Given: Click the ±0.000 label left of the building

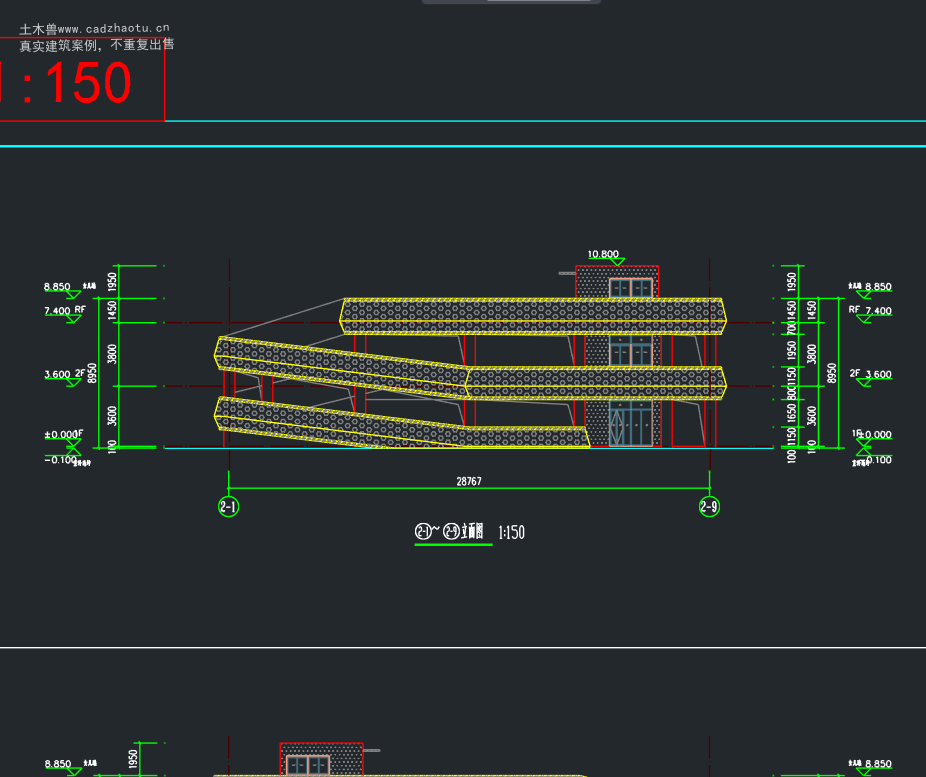Looking at the screenshot, I should [61, 435].
